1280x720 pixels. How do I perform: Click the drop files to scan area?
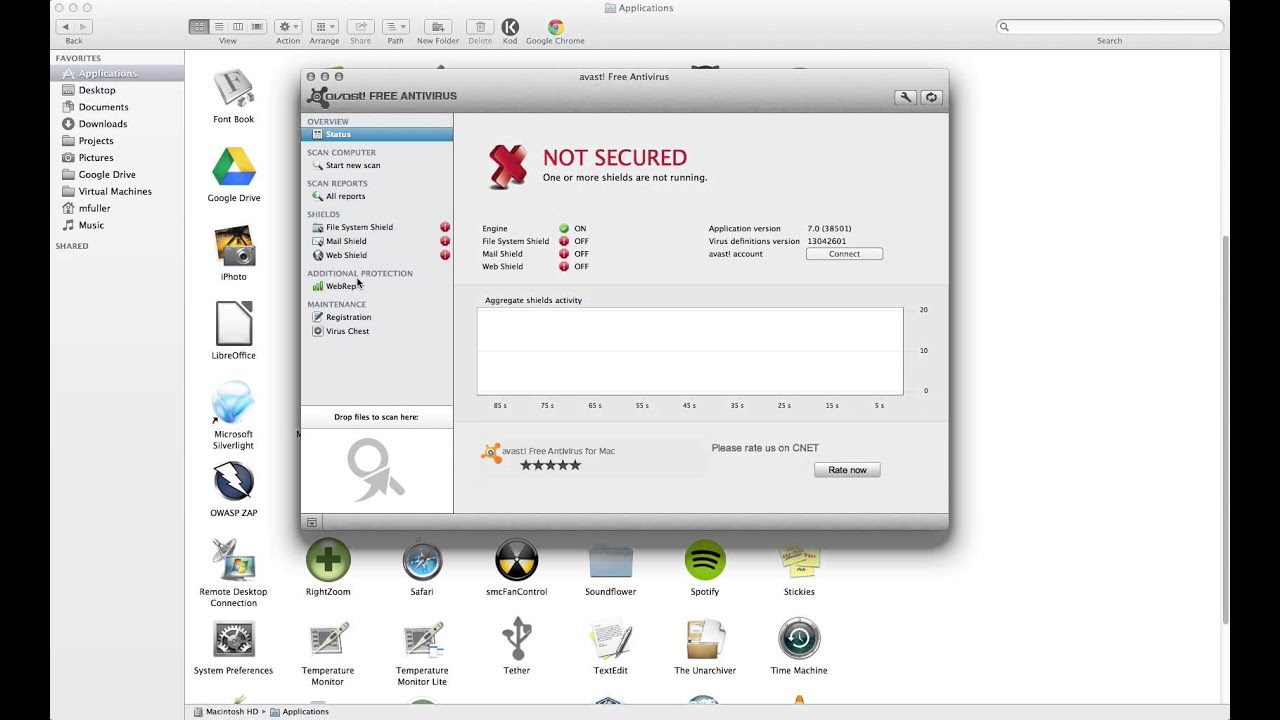pyautogui.click(x=376, y=470)
